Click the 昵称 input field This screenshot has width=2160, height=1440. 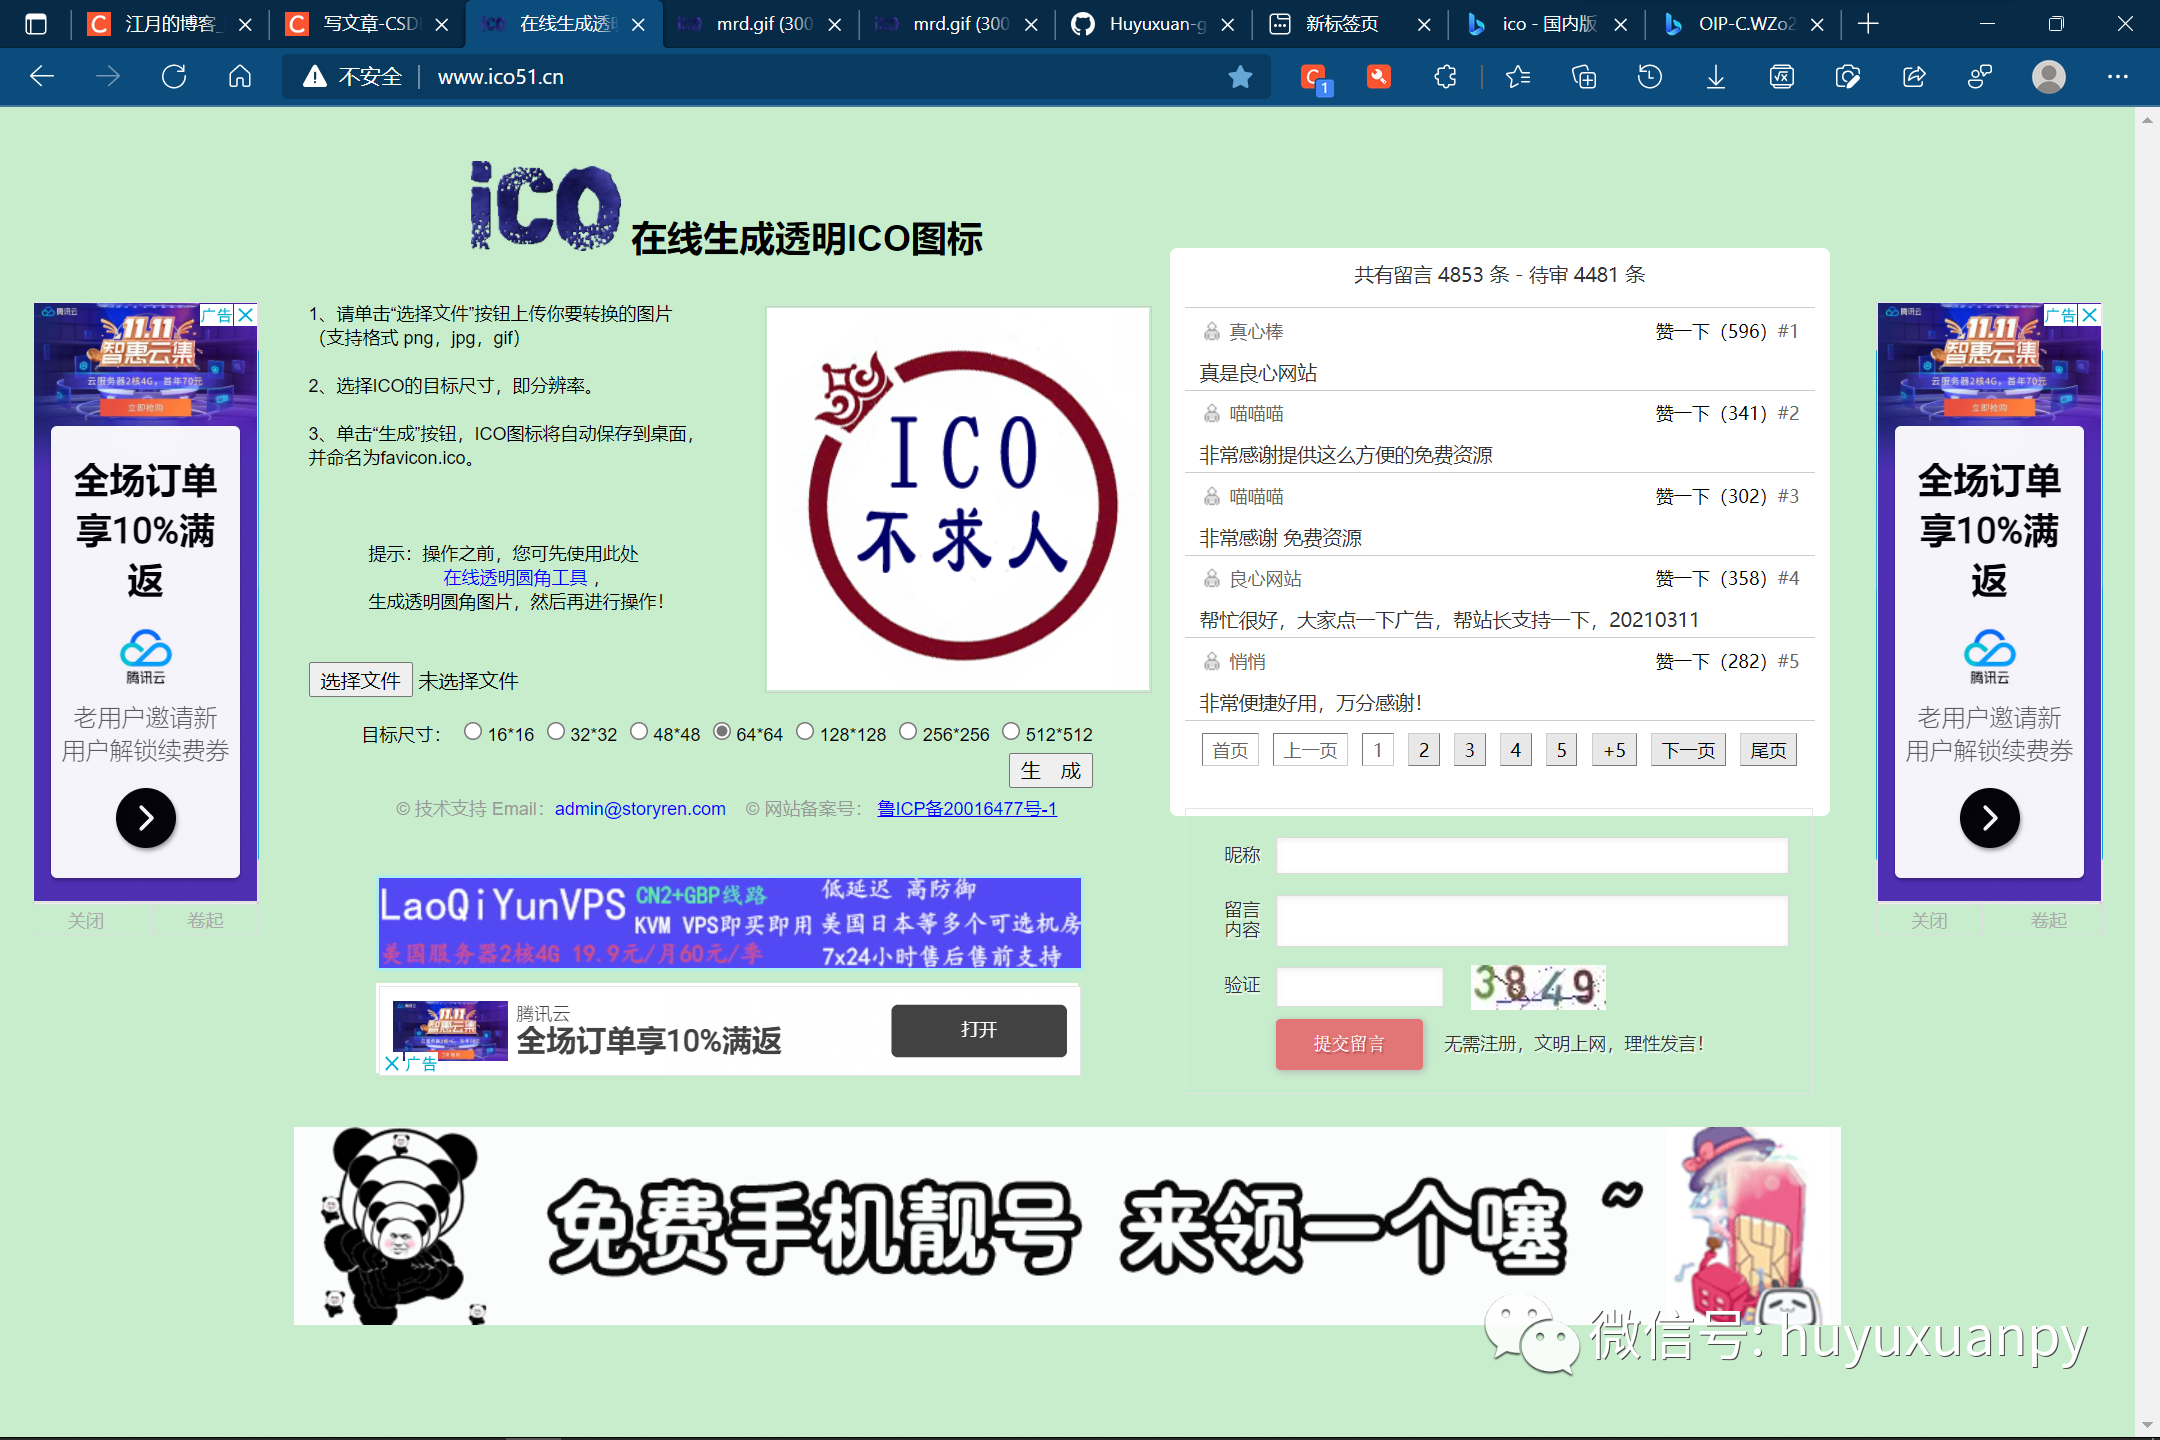[1531, 855]
